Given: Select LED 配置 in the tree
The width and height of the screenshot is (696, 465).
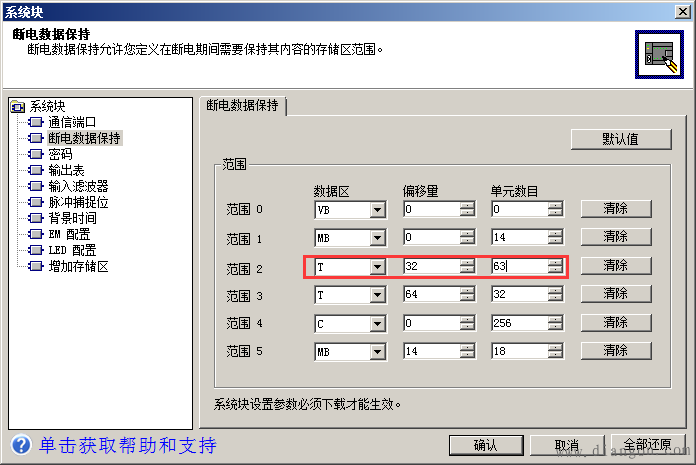Looking at the screenshot, I should (x=72, y=250).
